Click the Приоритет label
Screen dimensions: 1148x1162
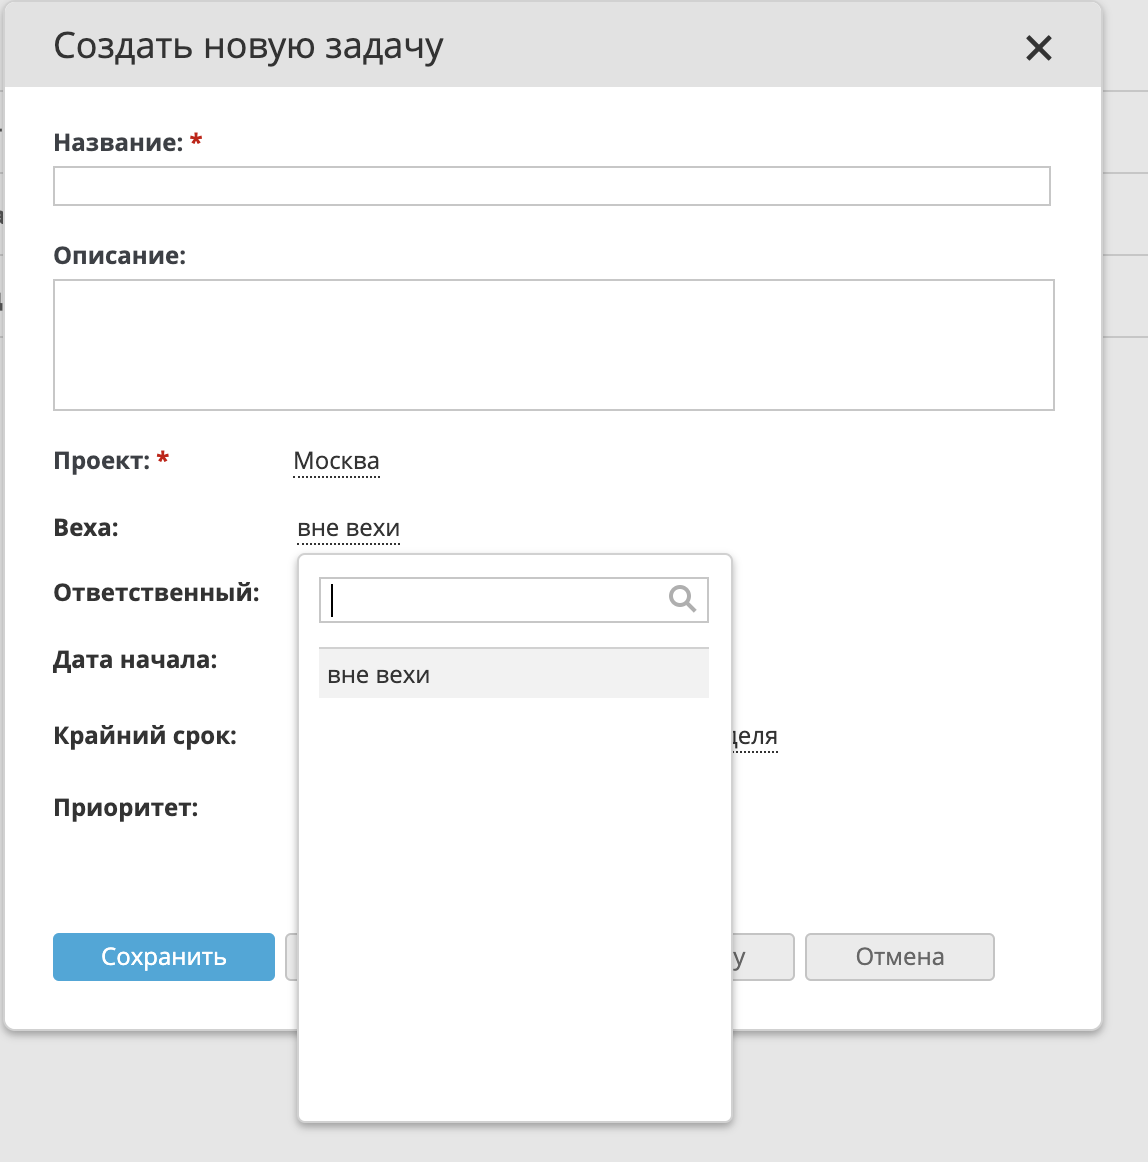(126, 808)
